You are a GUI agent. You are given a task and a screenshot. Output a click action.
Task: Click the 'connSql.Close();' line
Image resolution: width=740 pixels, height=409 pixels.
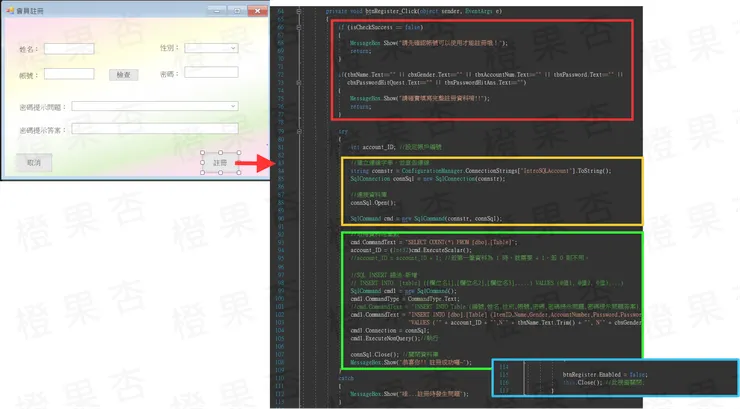pyautogui.click(x=394, y=354)
